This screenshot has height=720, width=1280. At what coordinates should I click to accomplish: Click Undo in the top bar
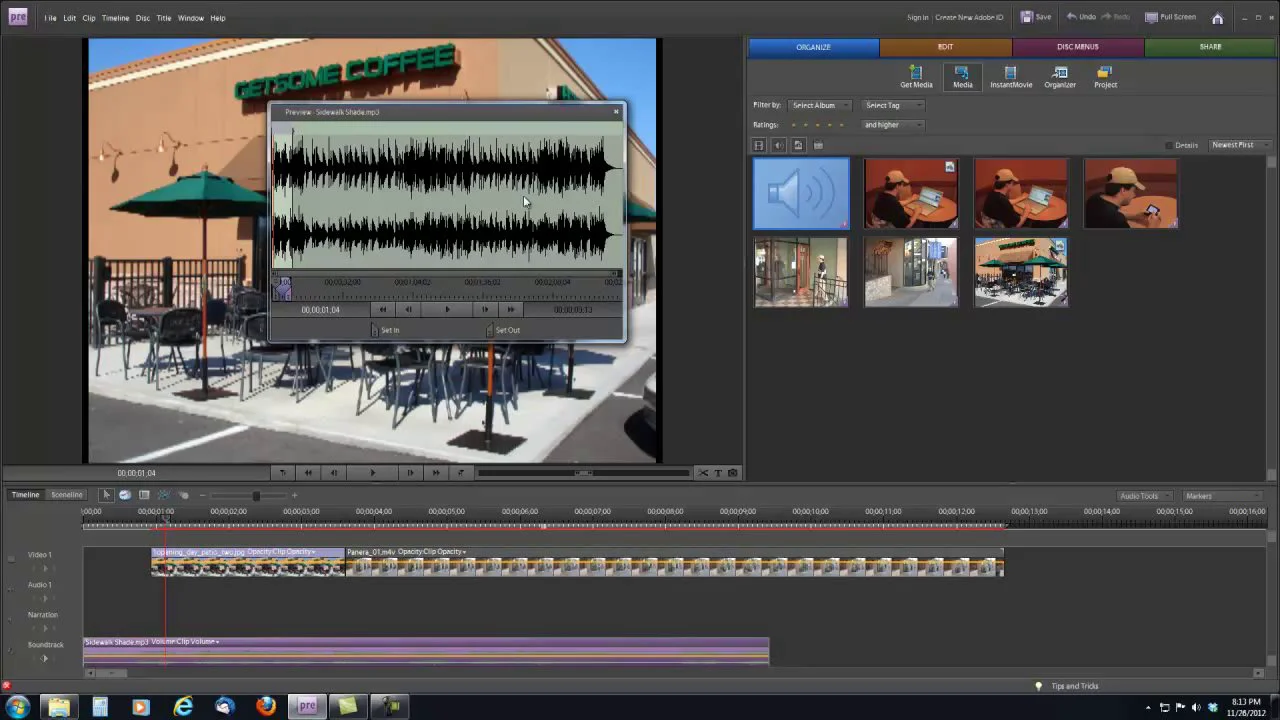[1082, 17]
